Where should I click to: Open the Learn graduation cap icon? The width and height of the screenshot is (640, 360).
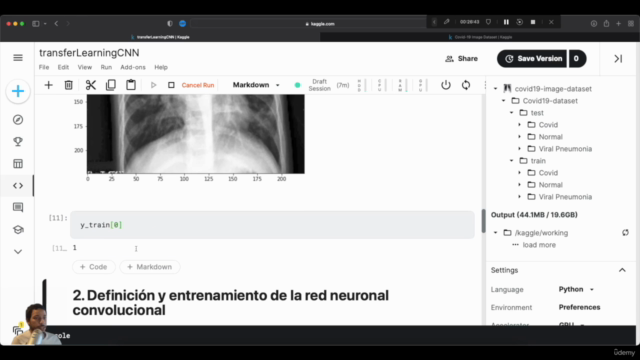[18, 229]
